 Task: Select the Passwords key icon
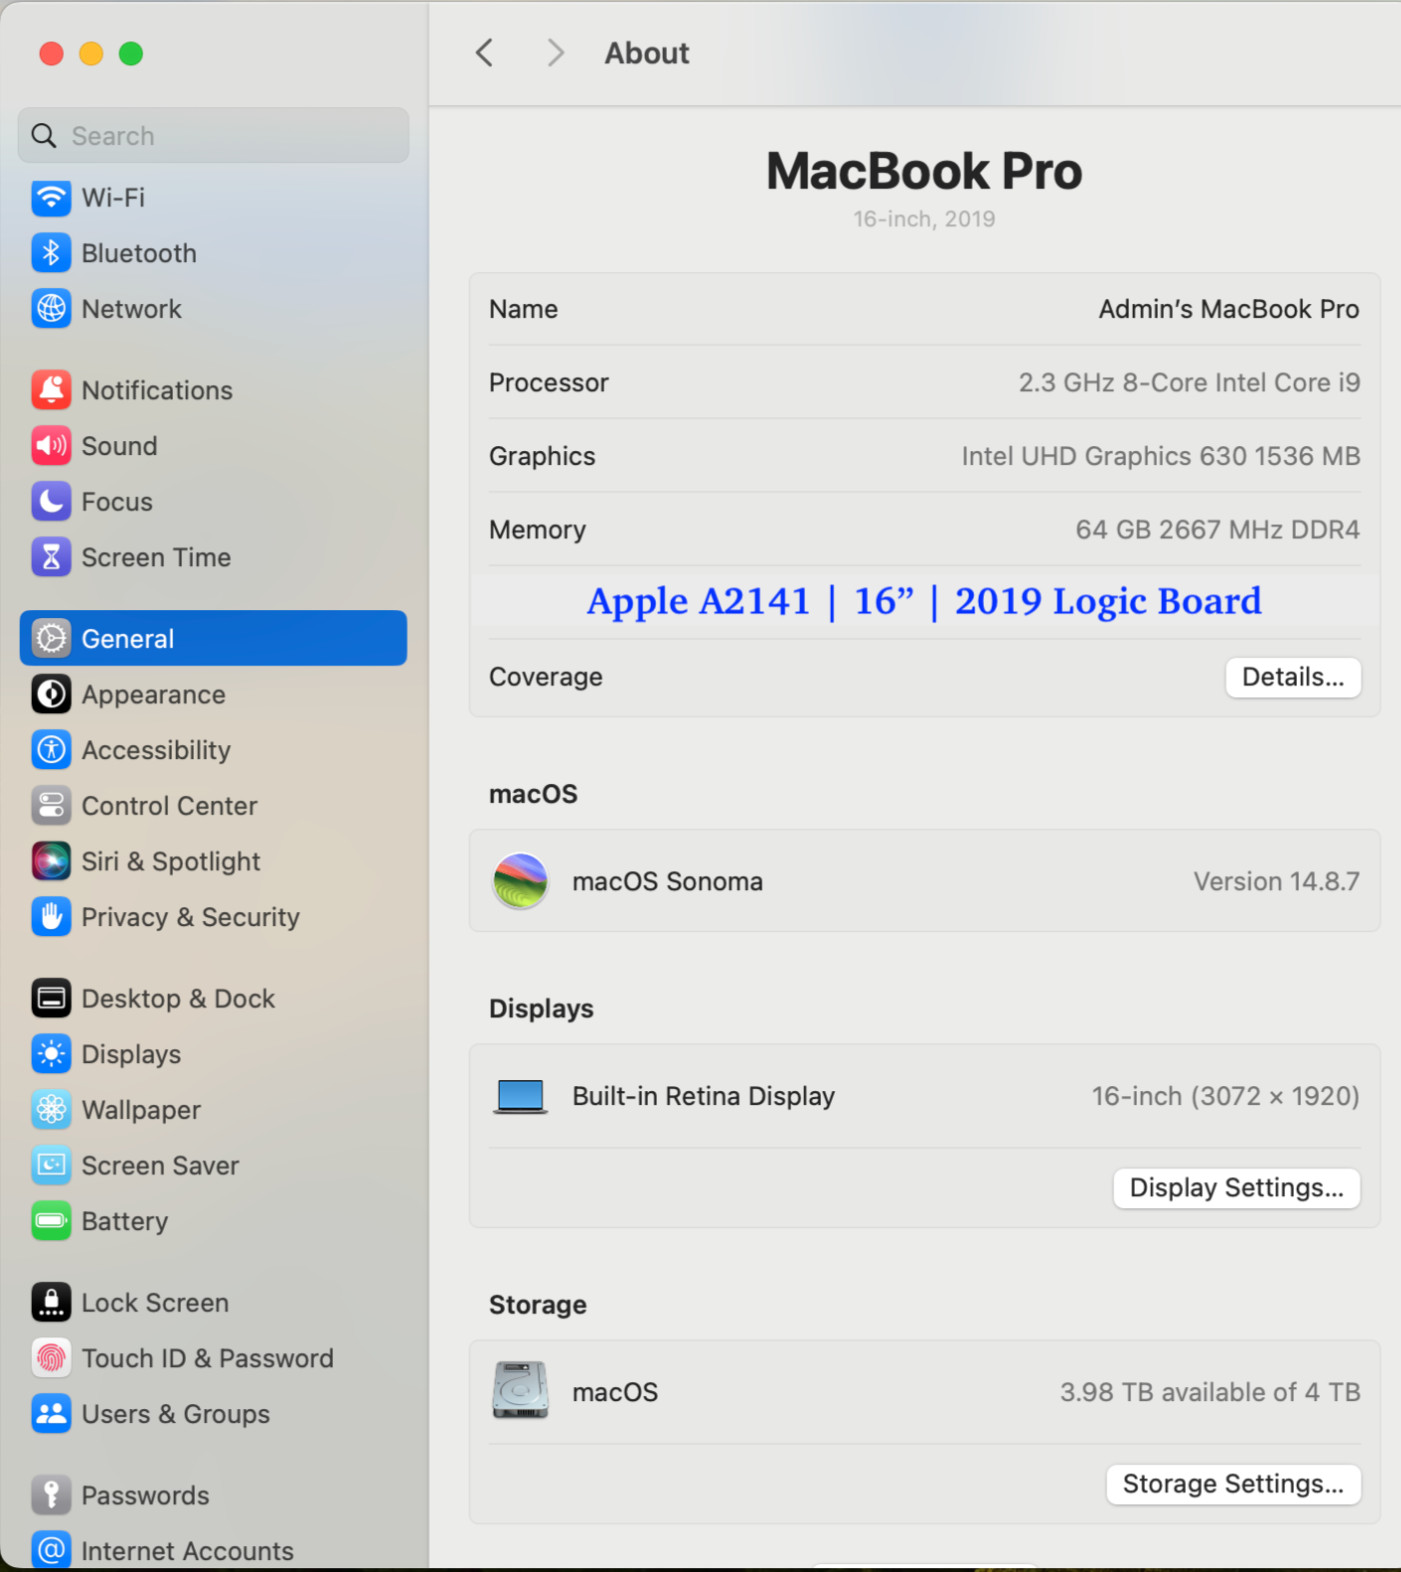51,1495
